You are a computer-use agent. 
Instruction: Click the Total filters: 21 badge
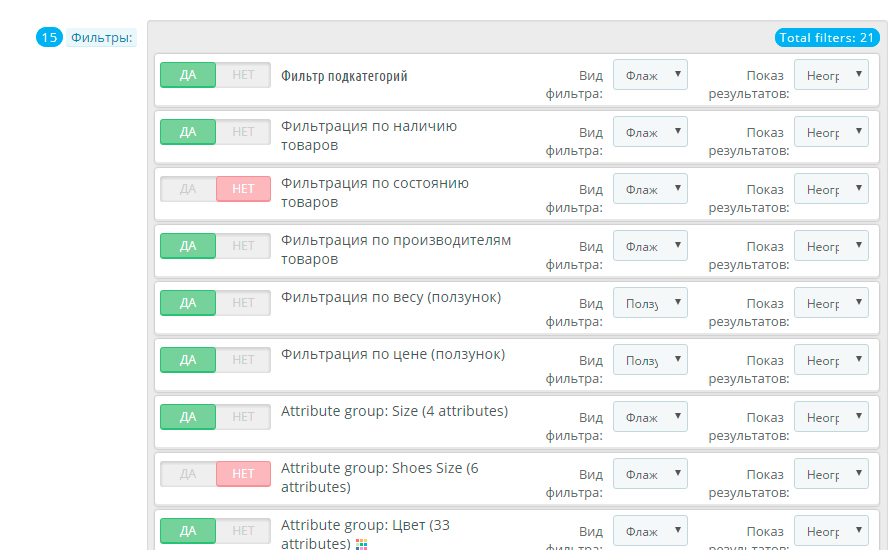click(x=827, y=38)
